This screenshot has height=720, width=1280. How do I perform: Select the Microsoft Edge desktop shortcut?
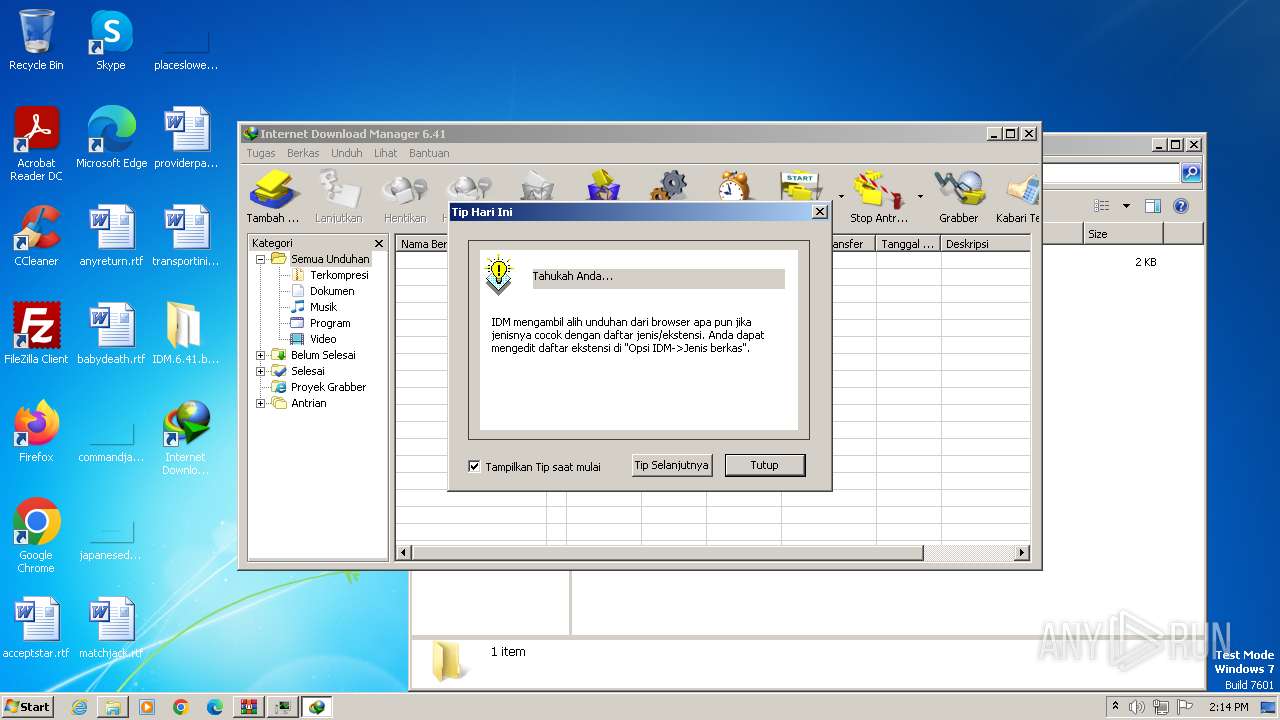tap(111, 138)
